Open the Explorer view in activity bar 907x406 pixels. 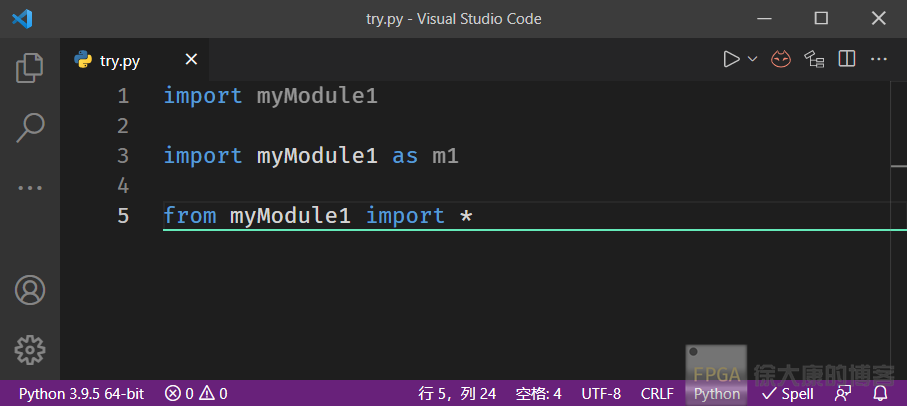[x=30, y=68]
